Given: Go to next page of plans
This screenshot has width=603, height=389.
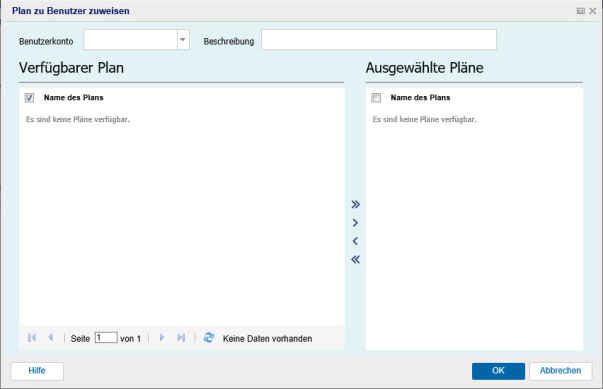Looking at the screenshot, I should (x=162, y=337).
